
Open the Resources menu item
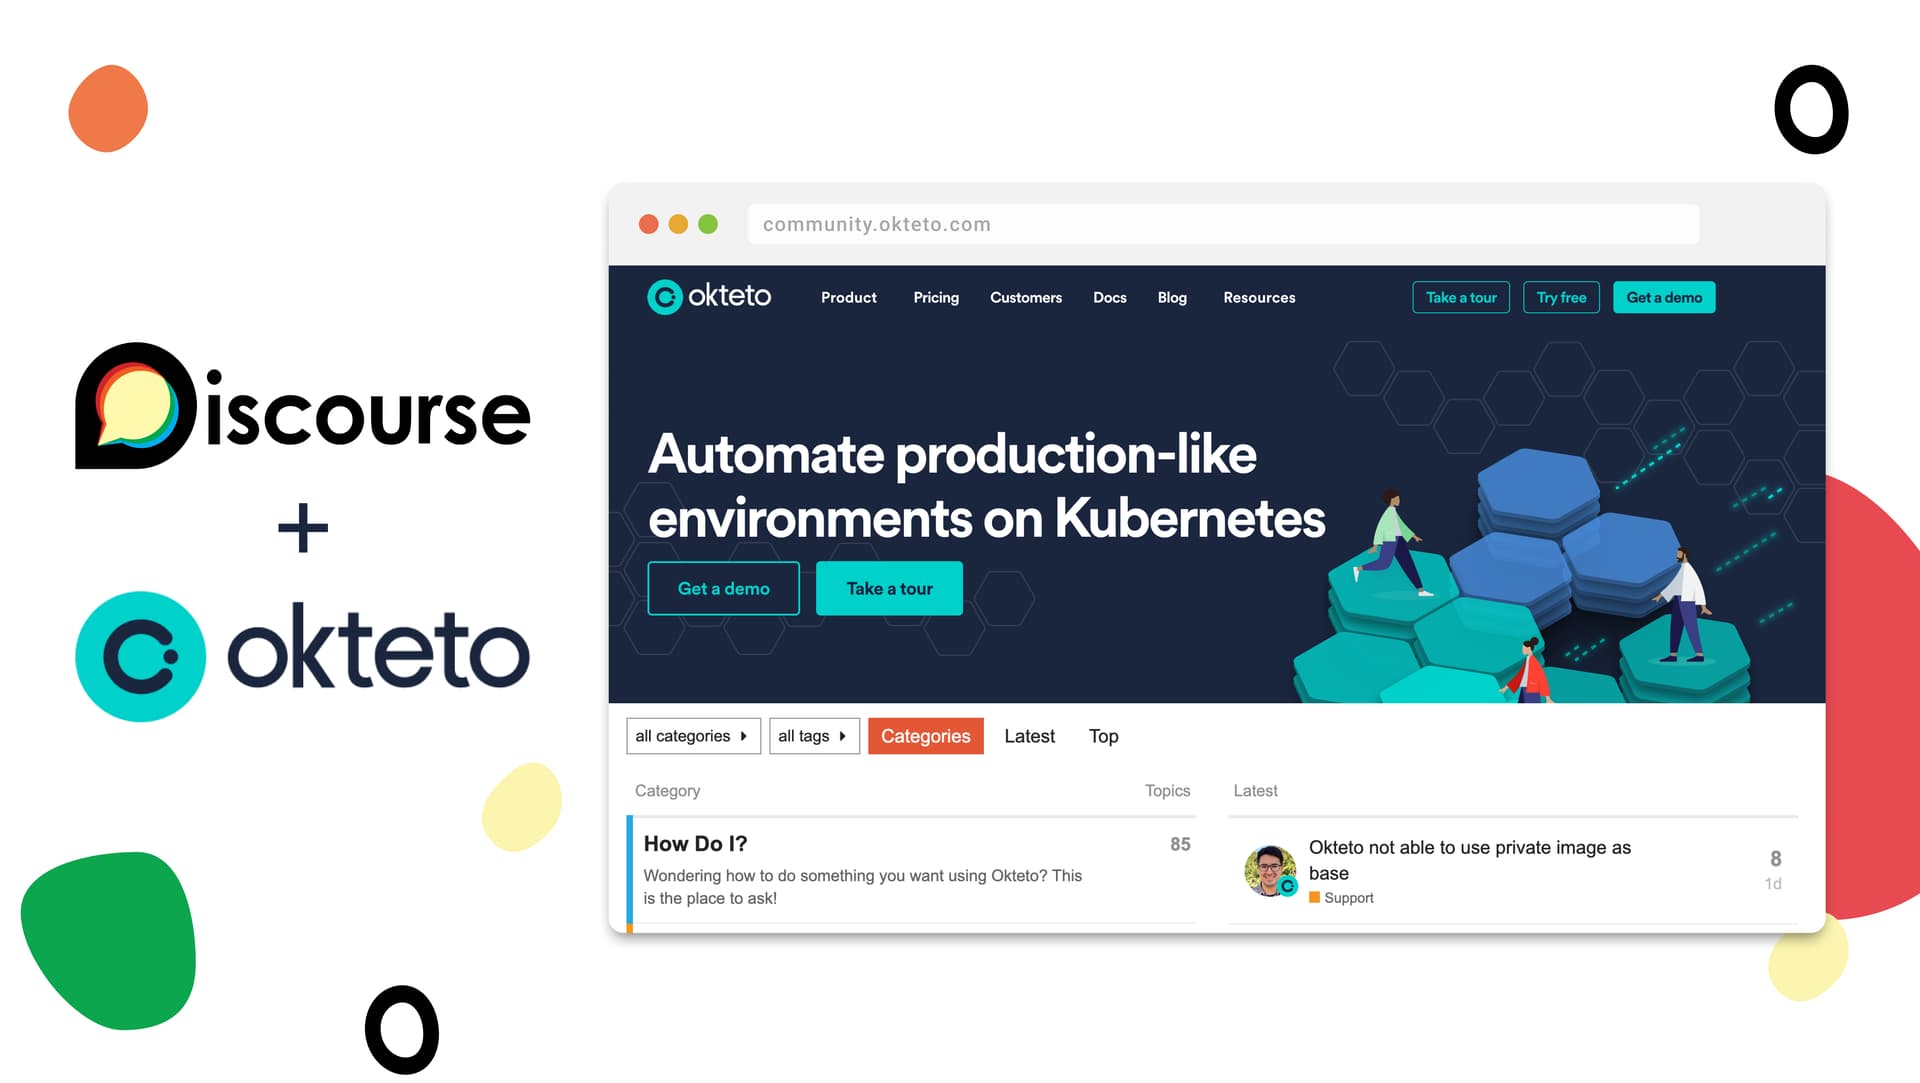1259,295
